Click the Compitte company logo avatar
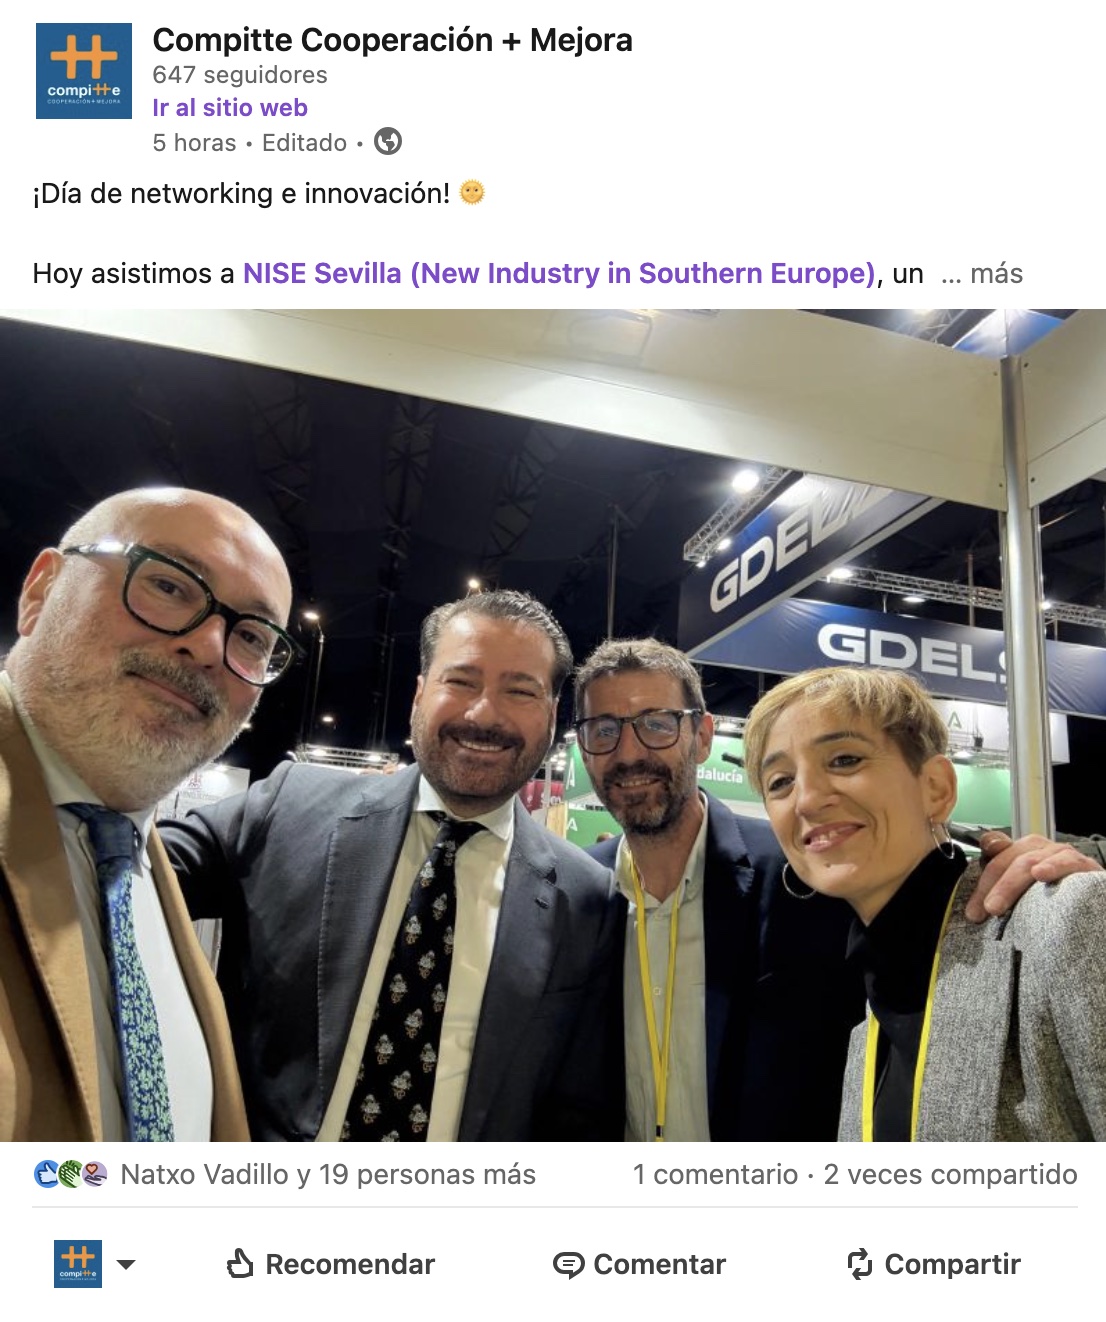 84,71
